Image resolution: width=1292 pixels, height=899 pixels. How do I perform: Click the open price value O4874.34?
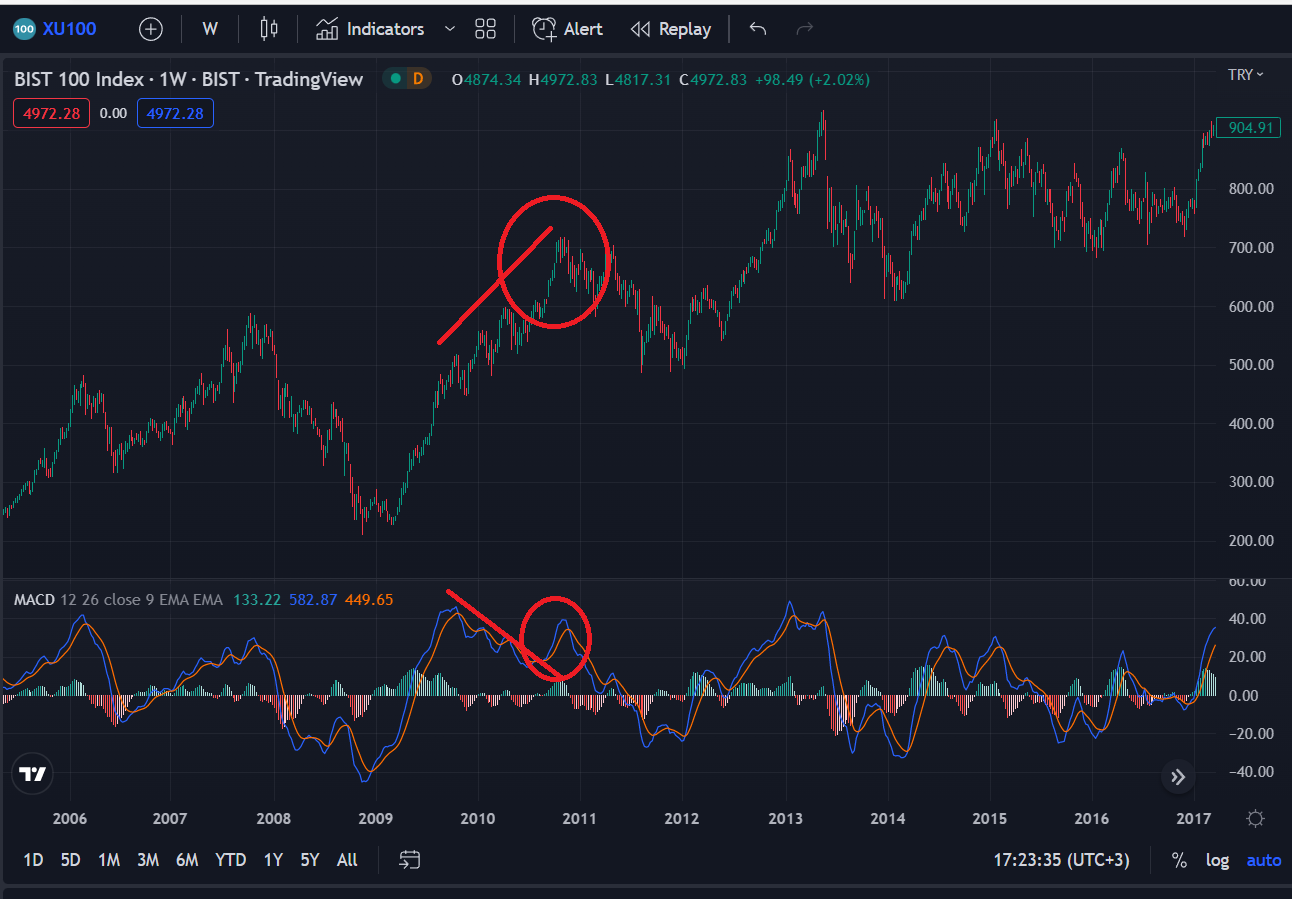[487, 80]
